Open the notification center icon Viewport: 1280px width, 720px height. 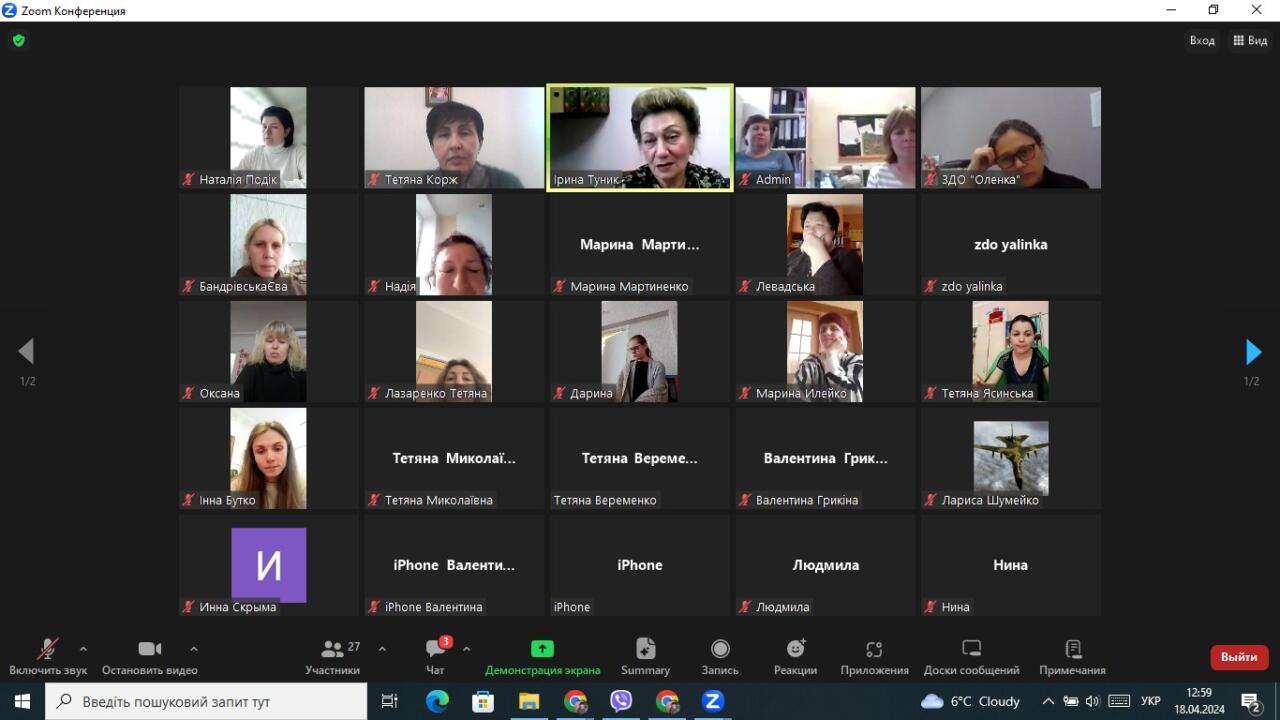[1251, 701]
